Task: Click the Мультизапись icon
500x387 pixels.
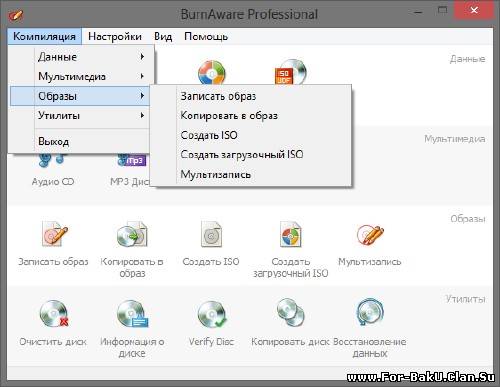Action: click(x=370, y=234)
